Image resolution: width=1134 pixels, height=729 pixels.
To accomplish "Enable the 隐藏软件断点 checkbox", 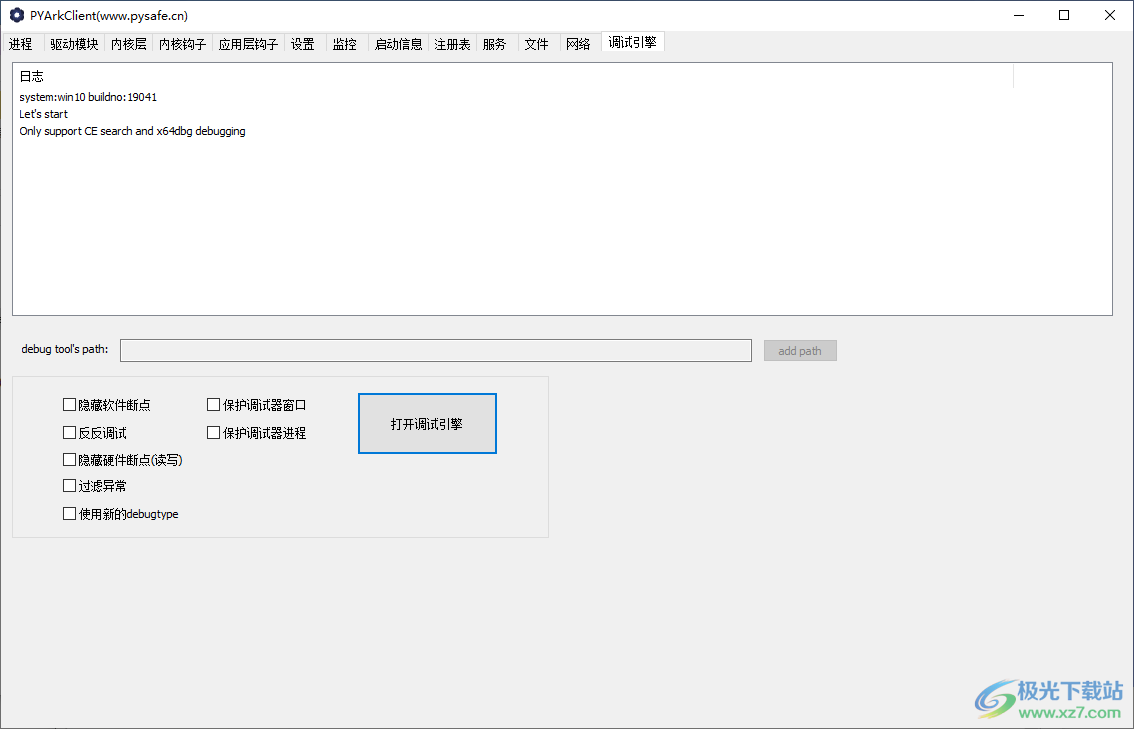I will (69, 404).
